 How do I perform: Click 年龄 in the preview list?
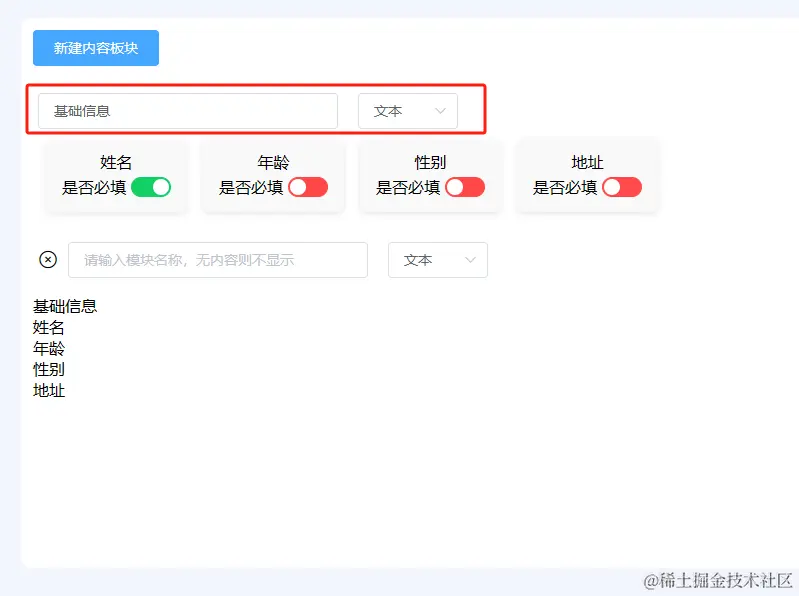[48, 348]
